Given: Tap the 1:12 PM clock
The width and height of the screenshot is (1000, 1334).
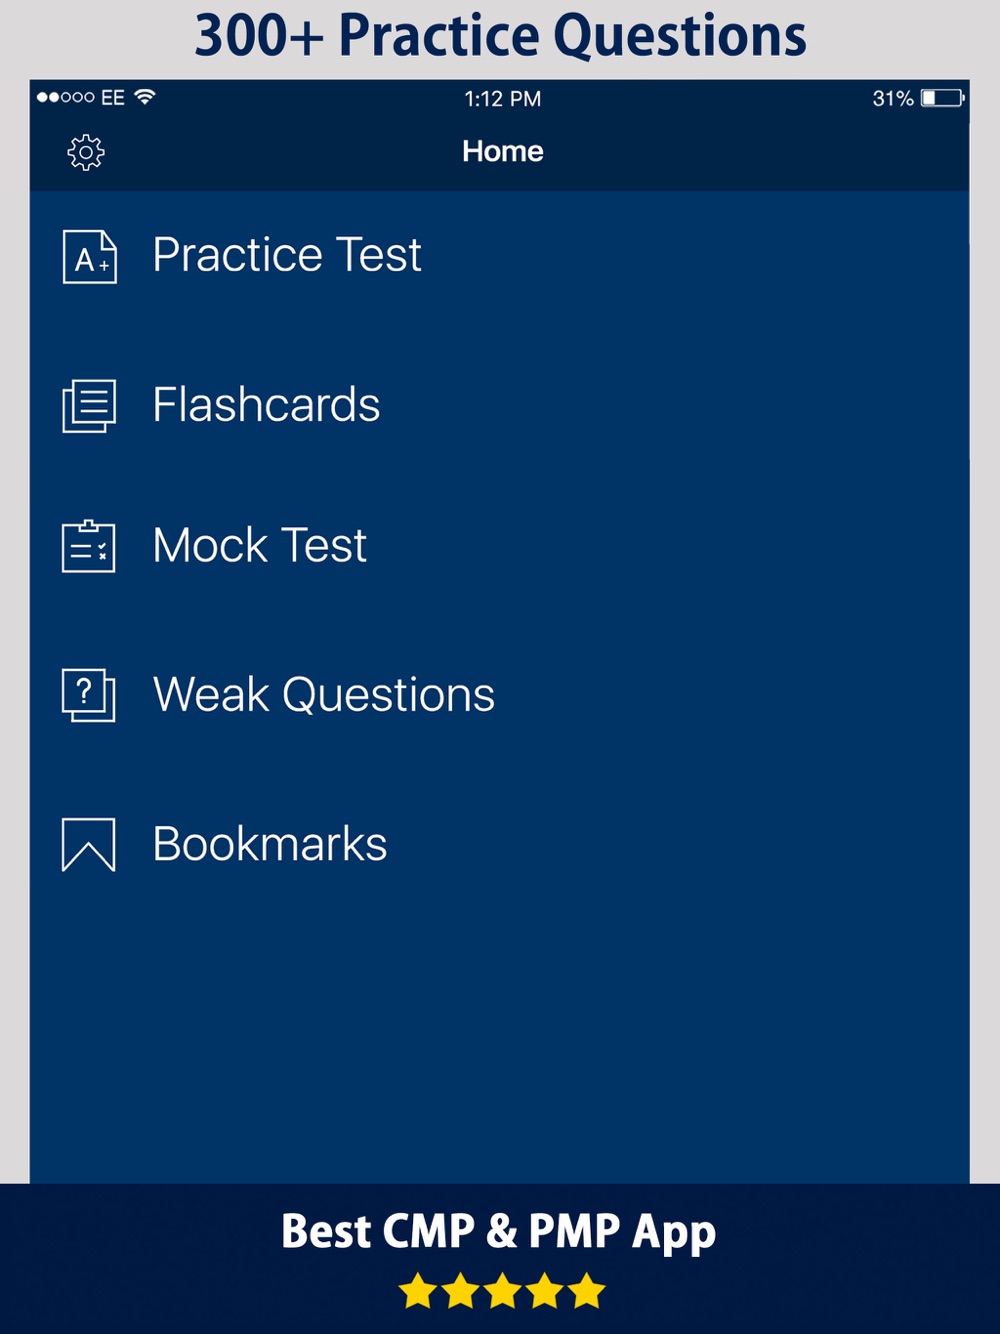Looking at the screenshot, I should pos(503,98).
